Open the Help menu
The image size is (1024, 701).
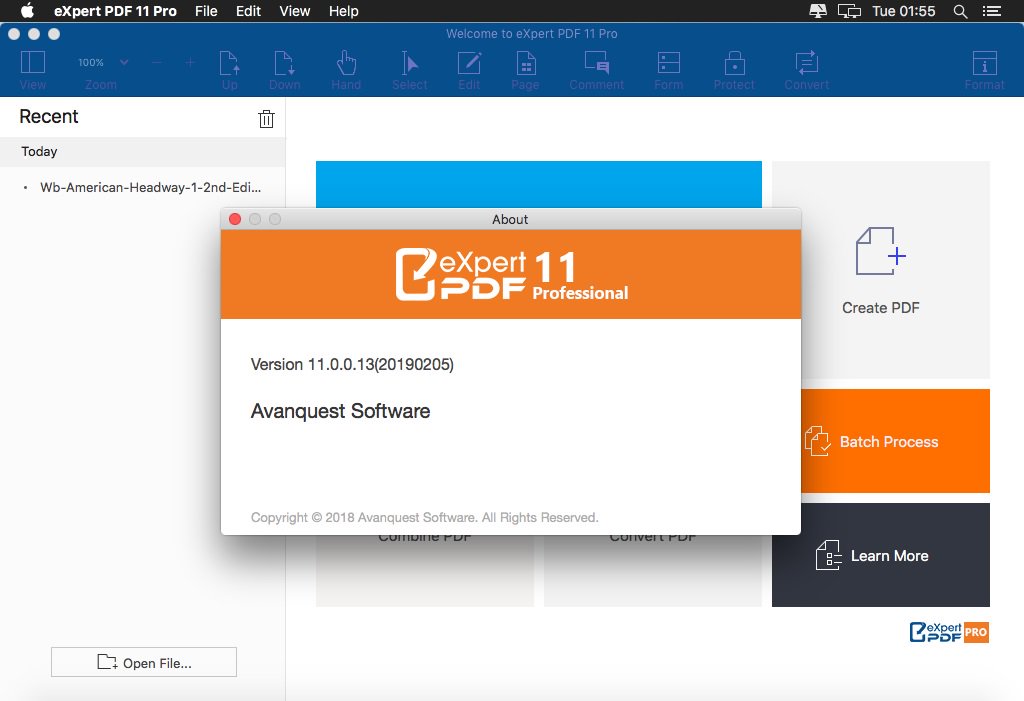click(344, 11)
